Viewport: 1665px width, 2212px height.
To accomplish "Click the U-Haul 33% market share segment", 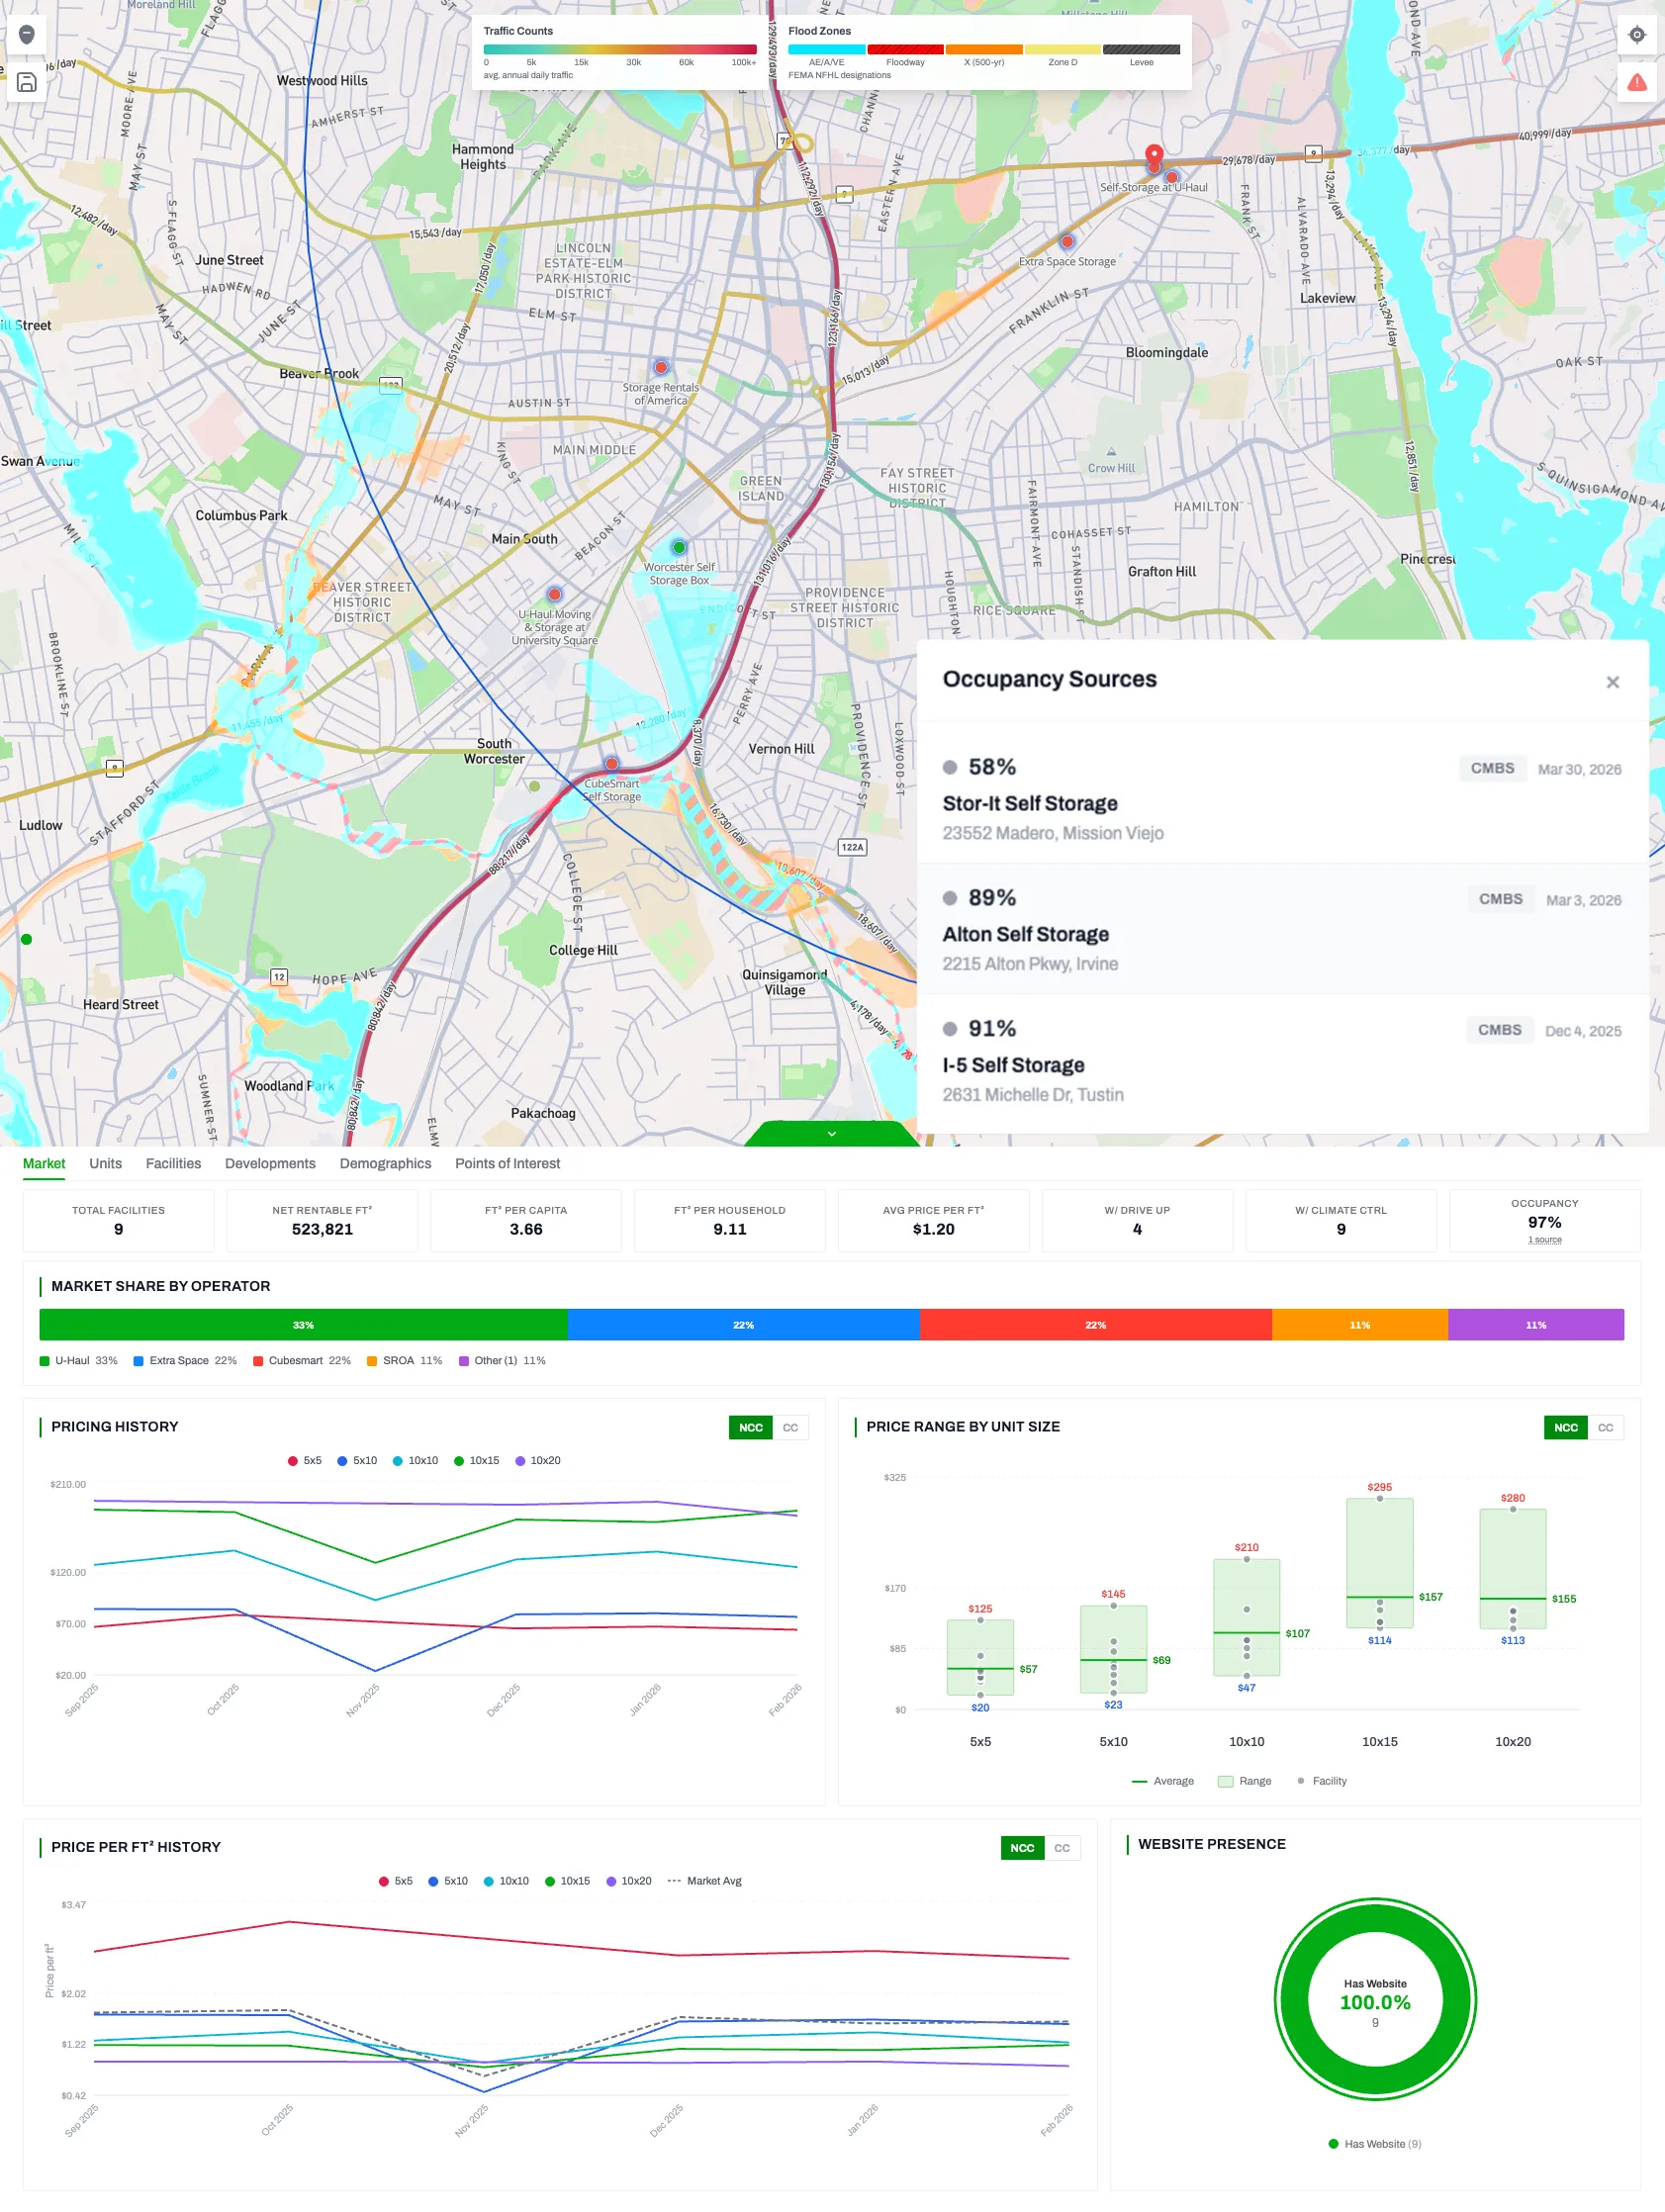I will 303,1324.
